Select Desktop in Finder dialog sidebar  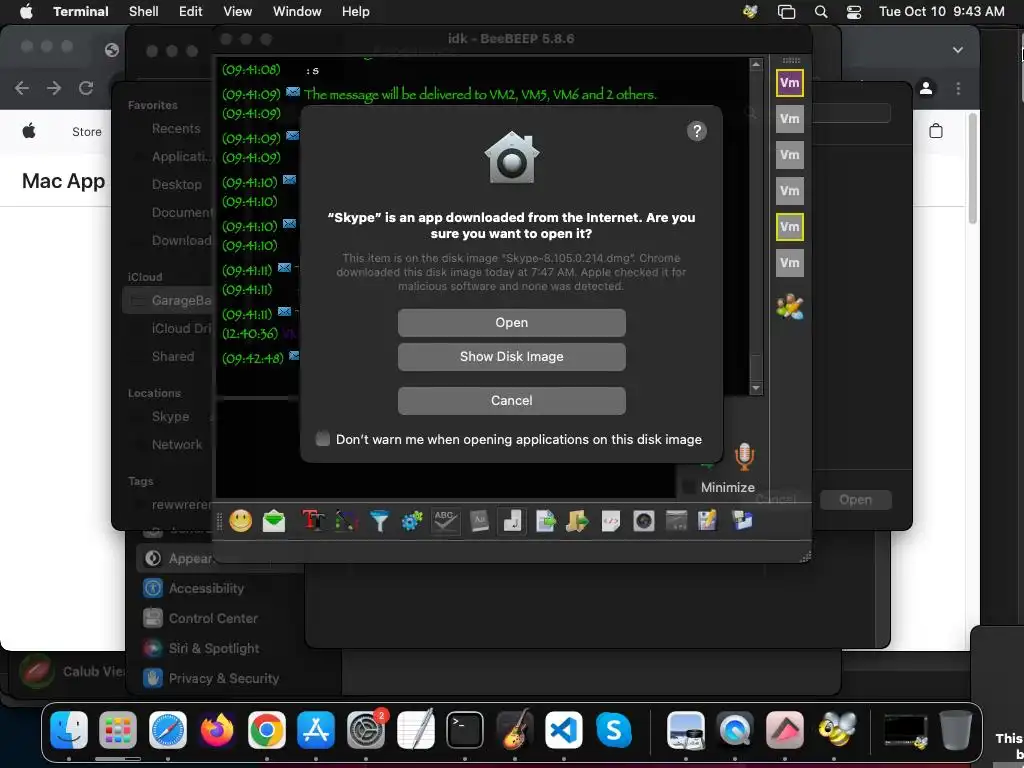click(176, 184)
